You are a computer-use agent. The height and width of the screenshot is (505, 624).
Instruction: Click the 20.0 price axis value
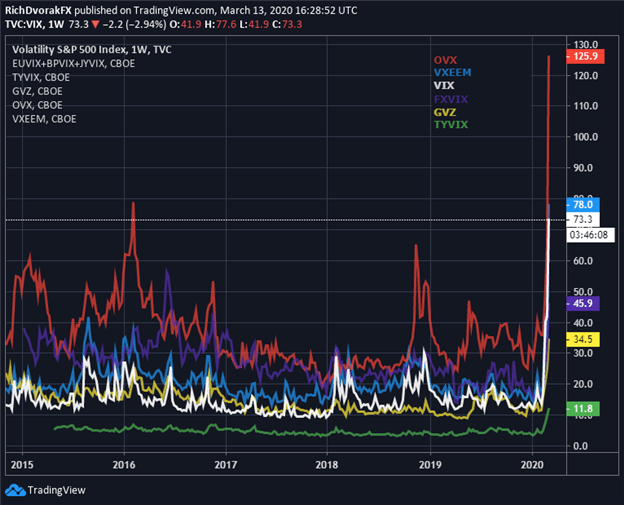(x=583, y=384)
